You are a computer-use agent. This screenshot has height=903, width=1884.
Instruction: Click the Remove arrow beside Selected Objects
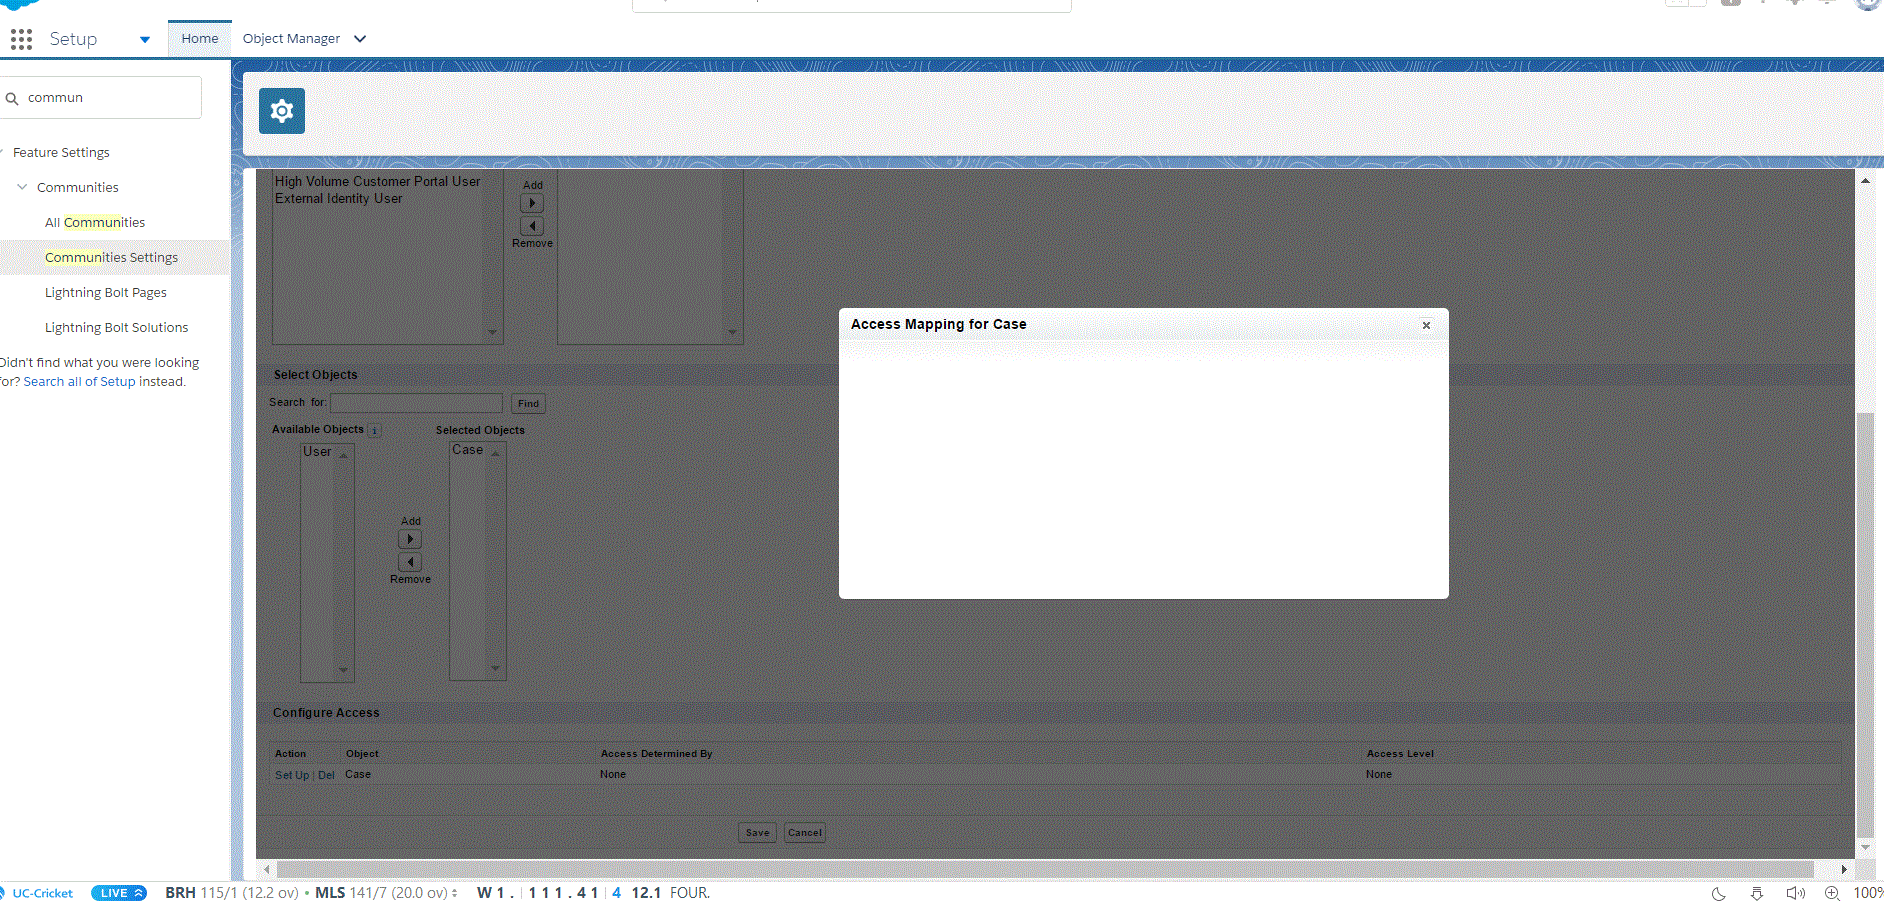410,562
